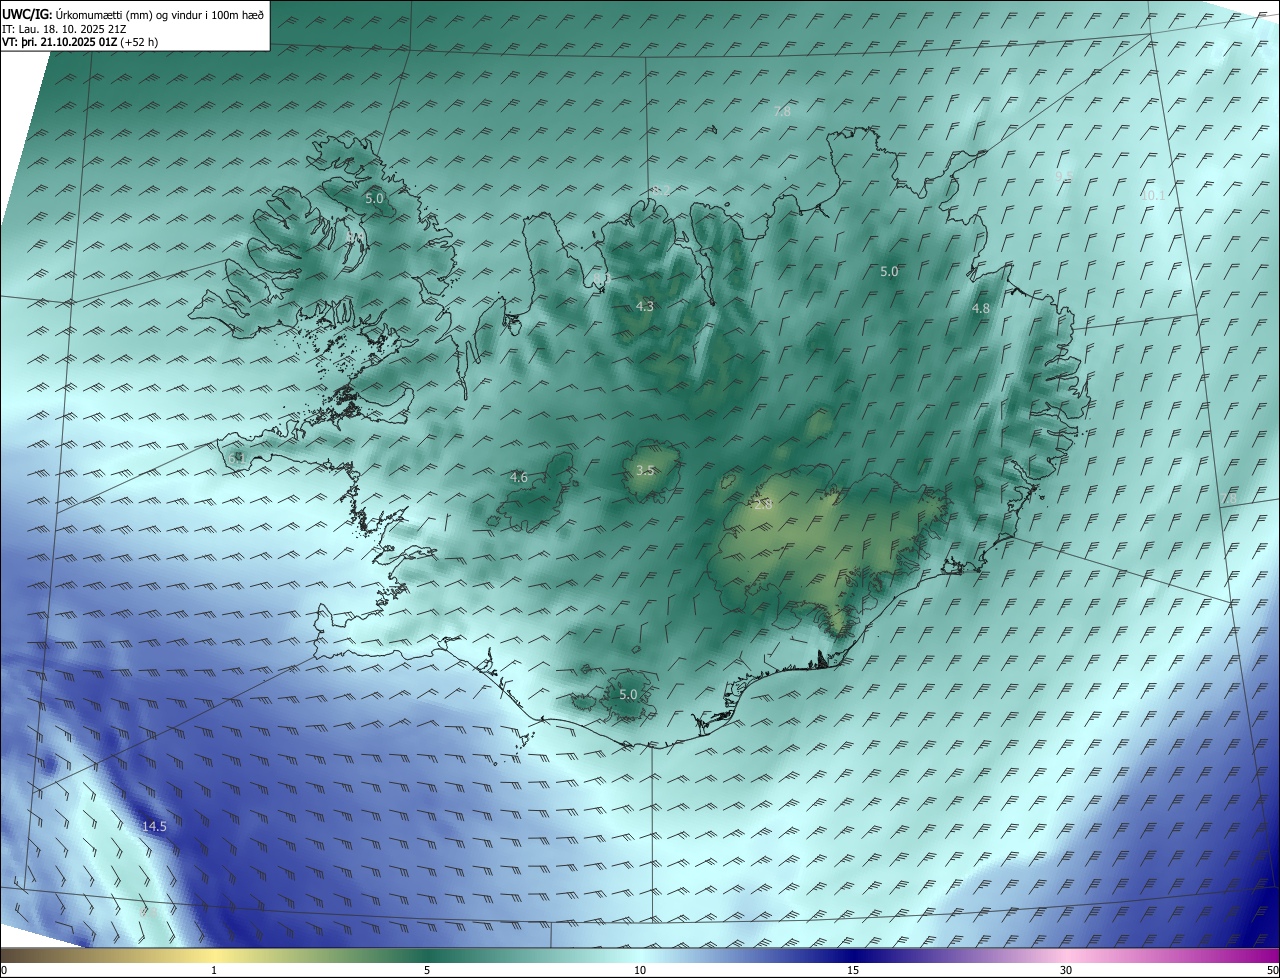This screenshot has height=978, width=1280.
Task: Click the 8.2 value label
Action: click(x=660, y=190)
